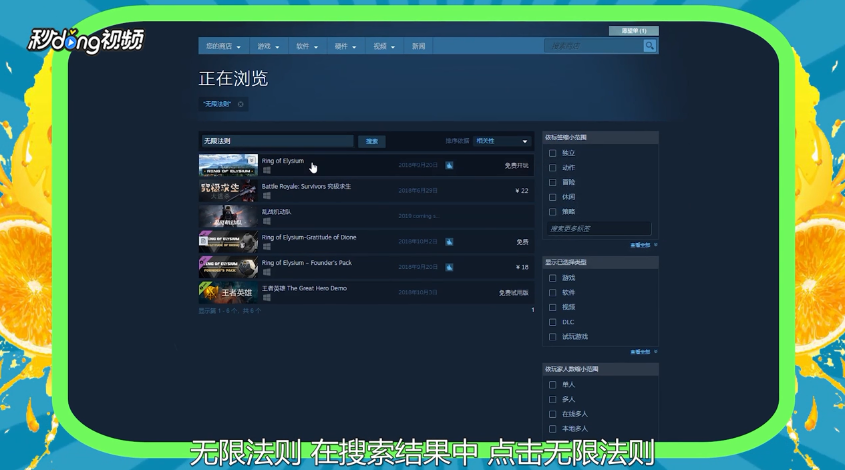Click the review icon on Founder's Pack row
845x470 pixels.
(449, 267)
